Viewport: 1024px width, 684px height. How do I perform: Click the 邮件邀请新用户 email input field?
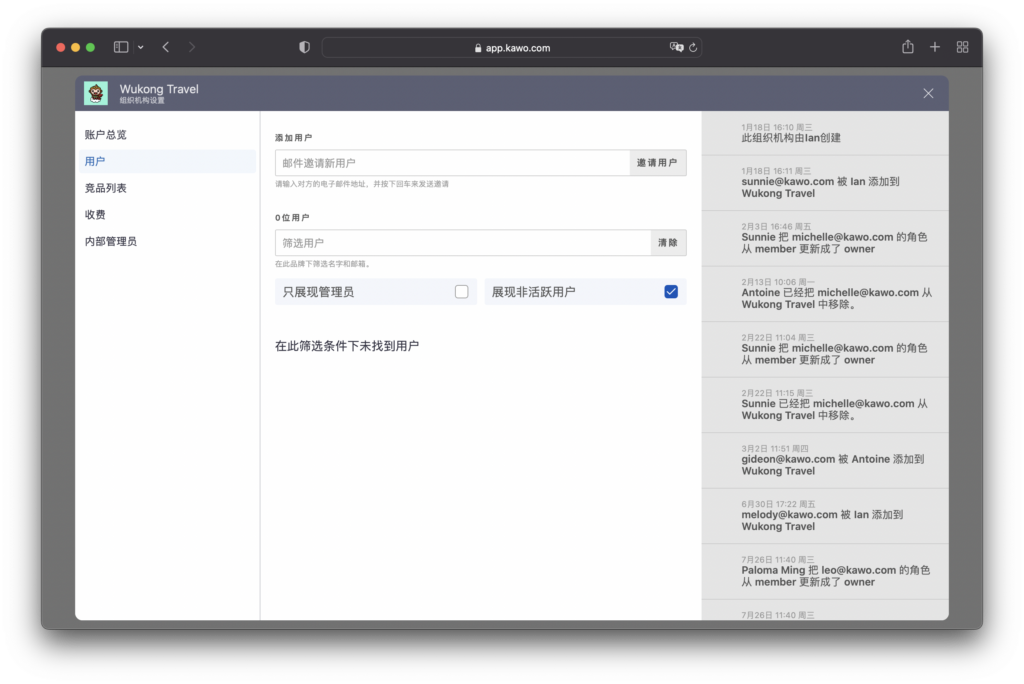point(452,163)
